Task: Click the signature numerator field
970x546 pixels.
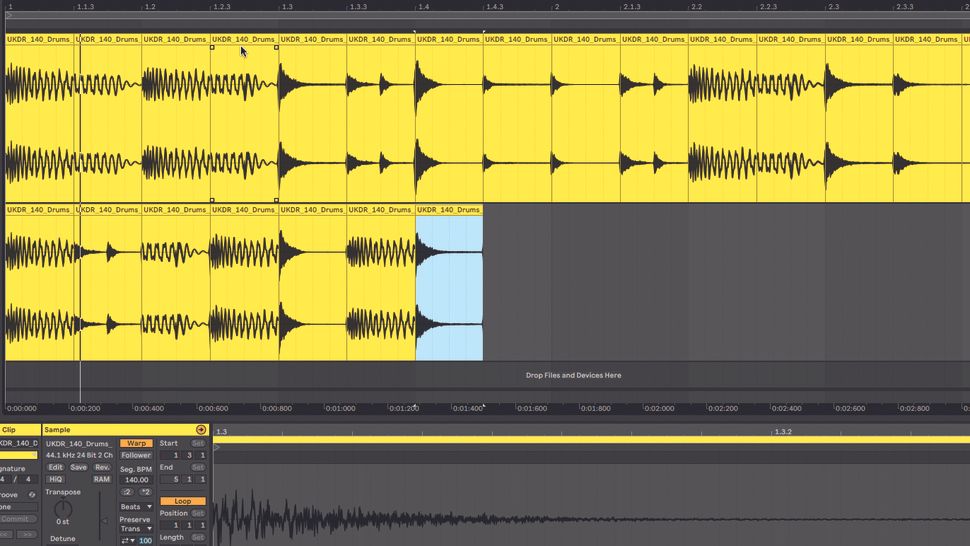Action: [5, 479]
